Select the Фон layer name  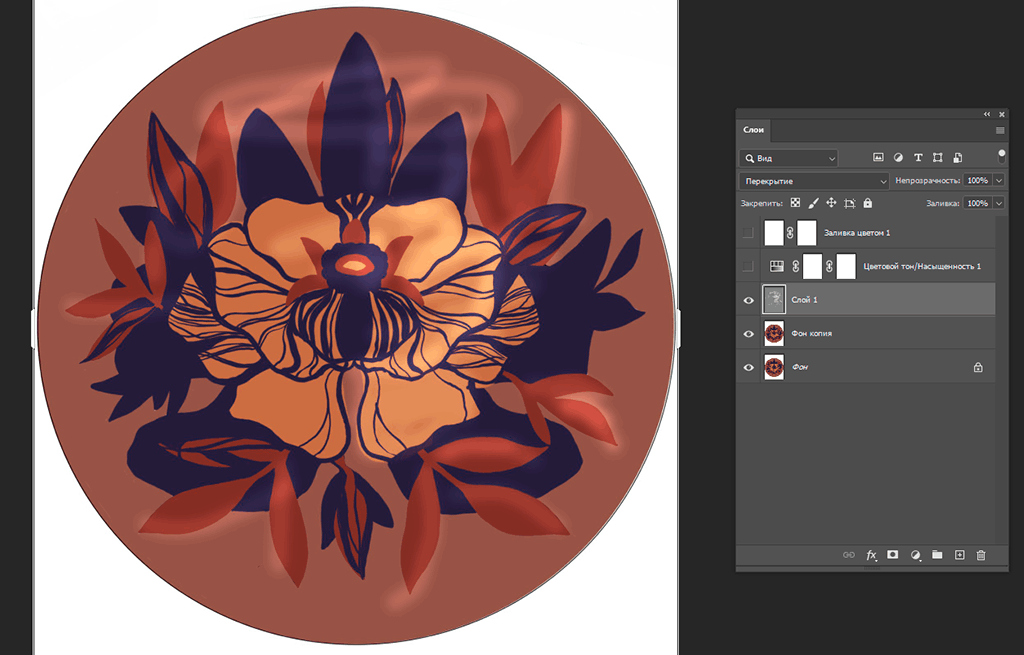[800, 367]
